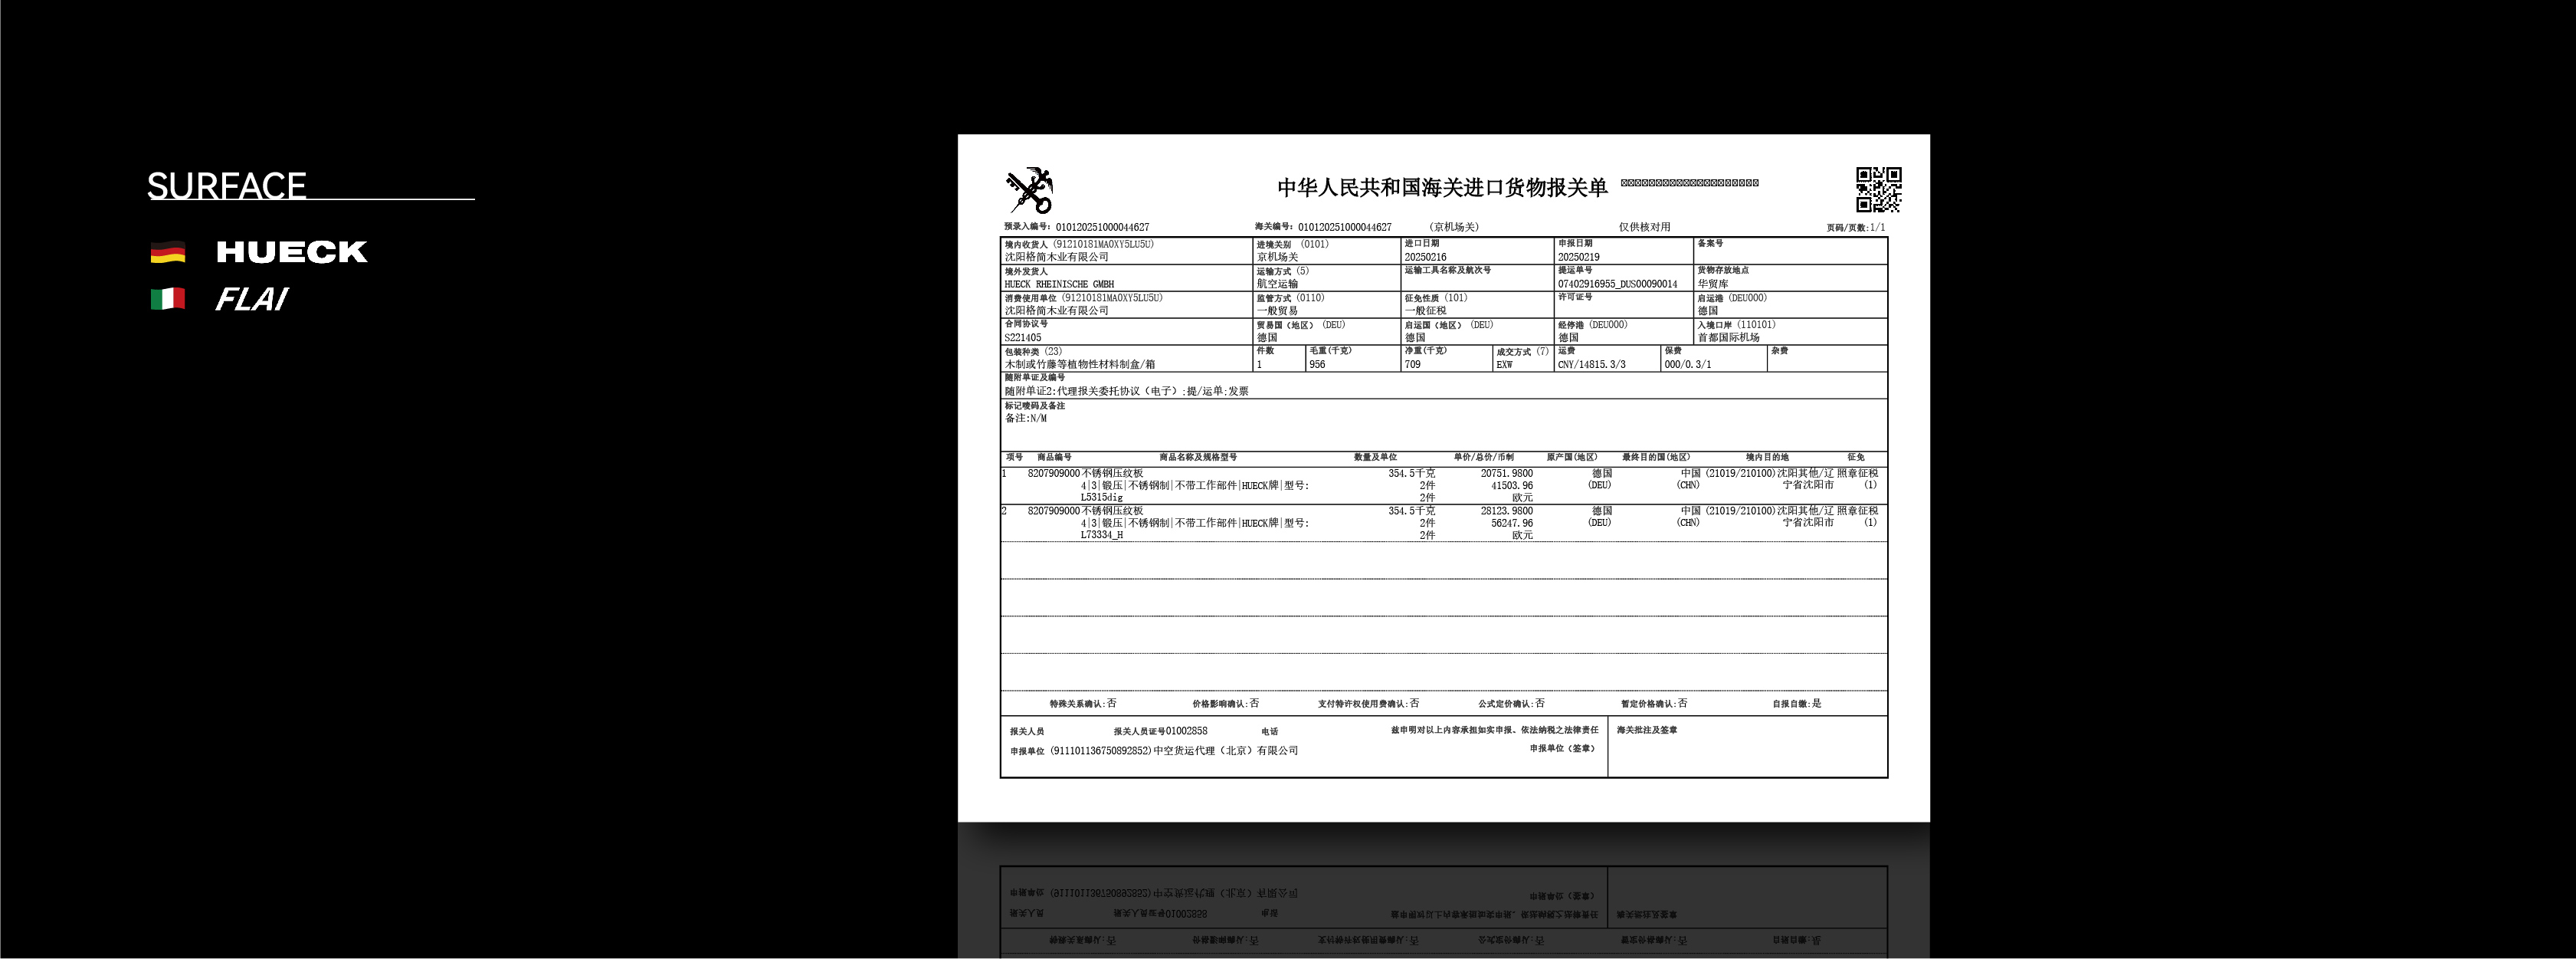Click the pre-entry number 010120251000044627
The image size is (2576, 959).
pyautogui.click(x=1101, y=227)
